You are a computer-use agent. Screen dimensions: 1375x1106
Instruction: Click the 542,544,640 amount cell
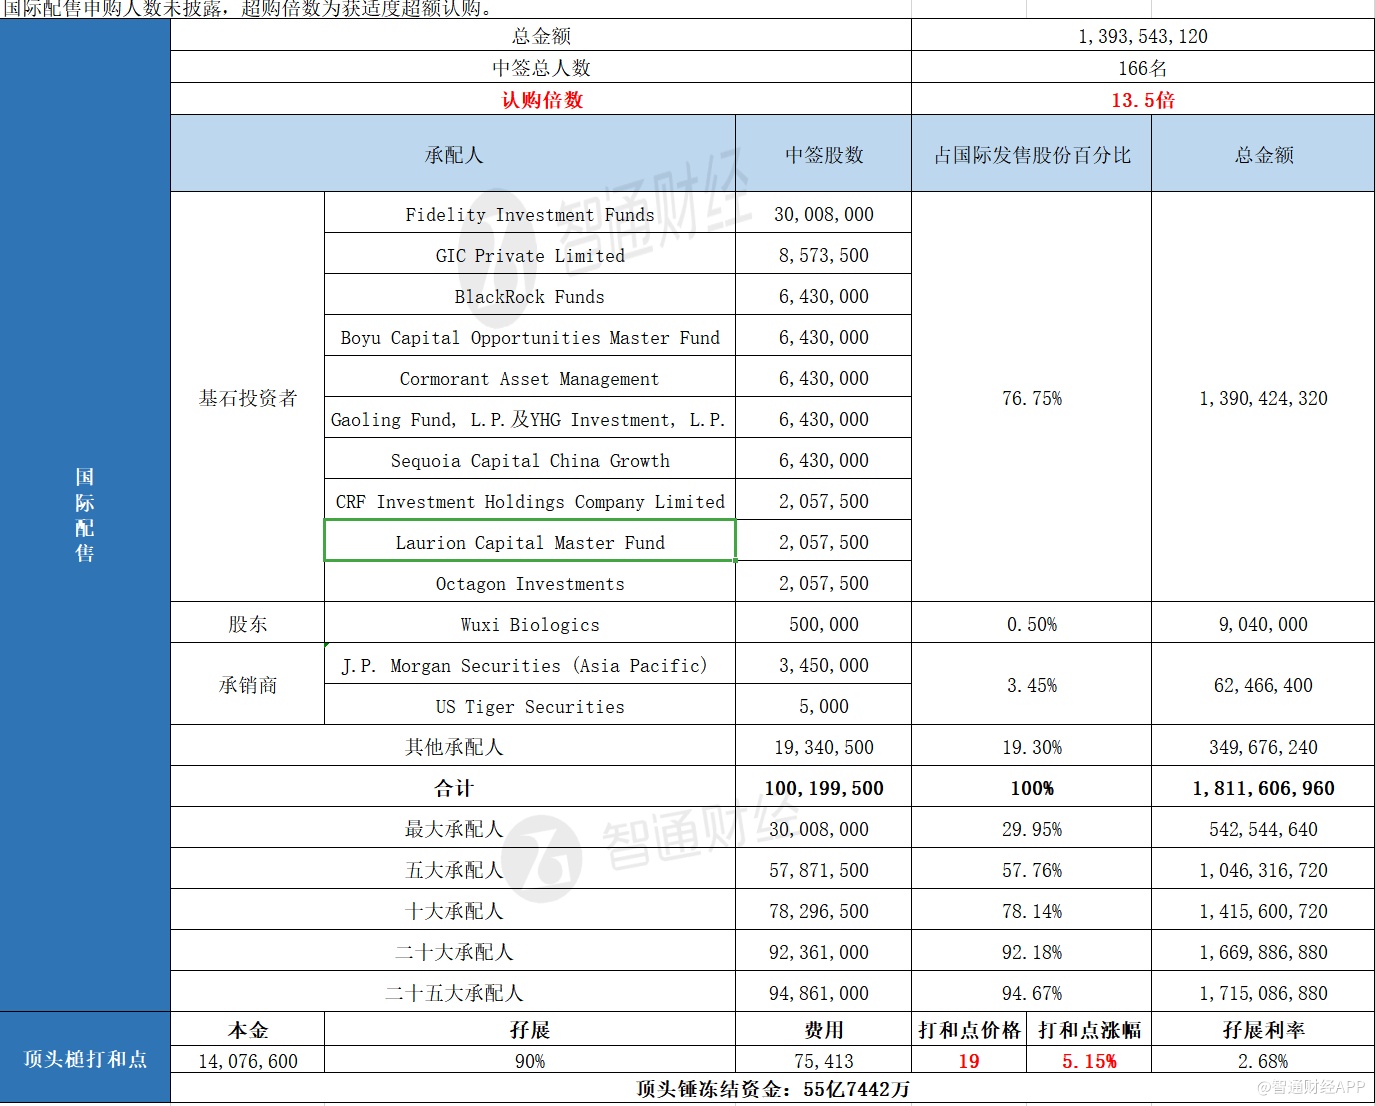(1263, 829)
